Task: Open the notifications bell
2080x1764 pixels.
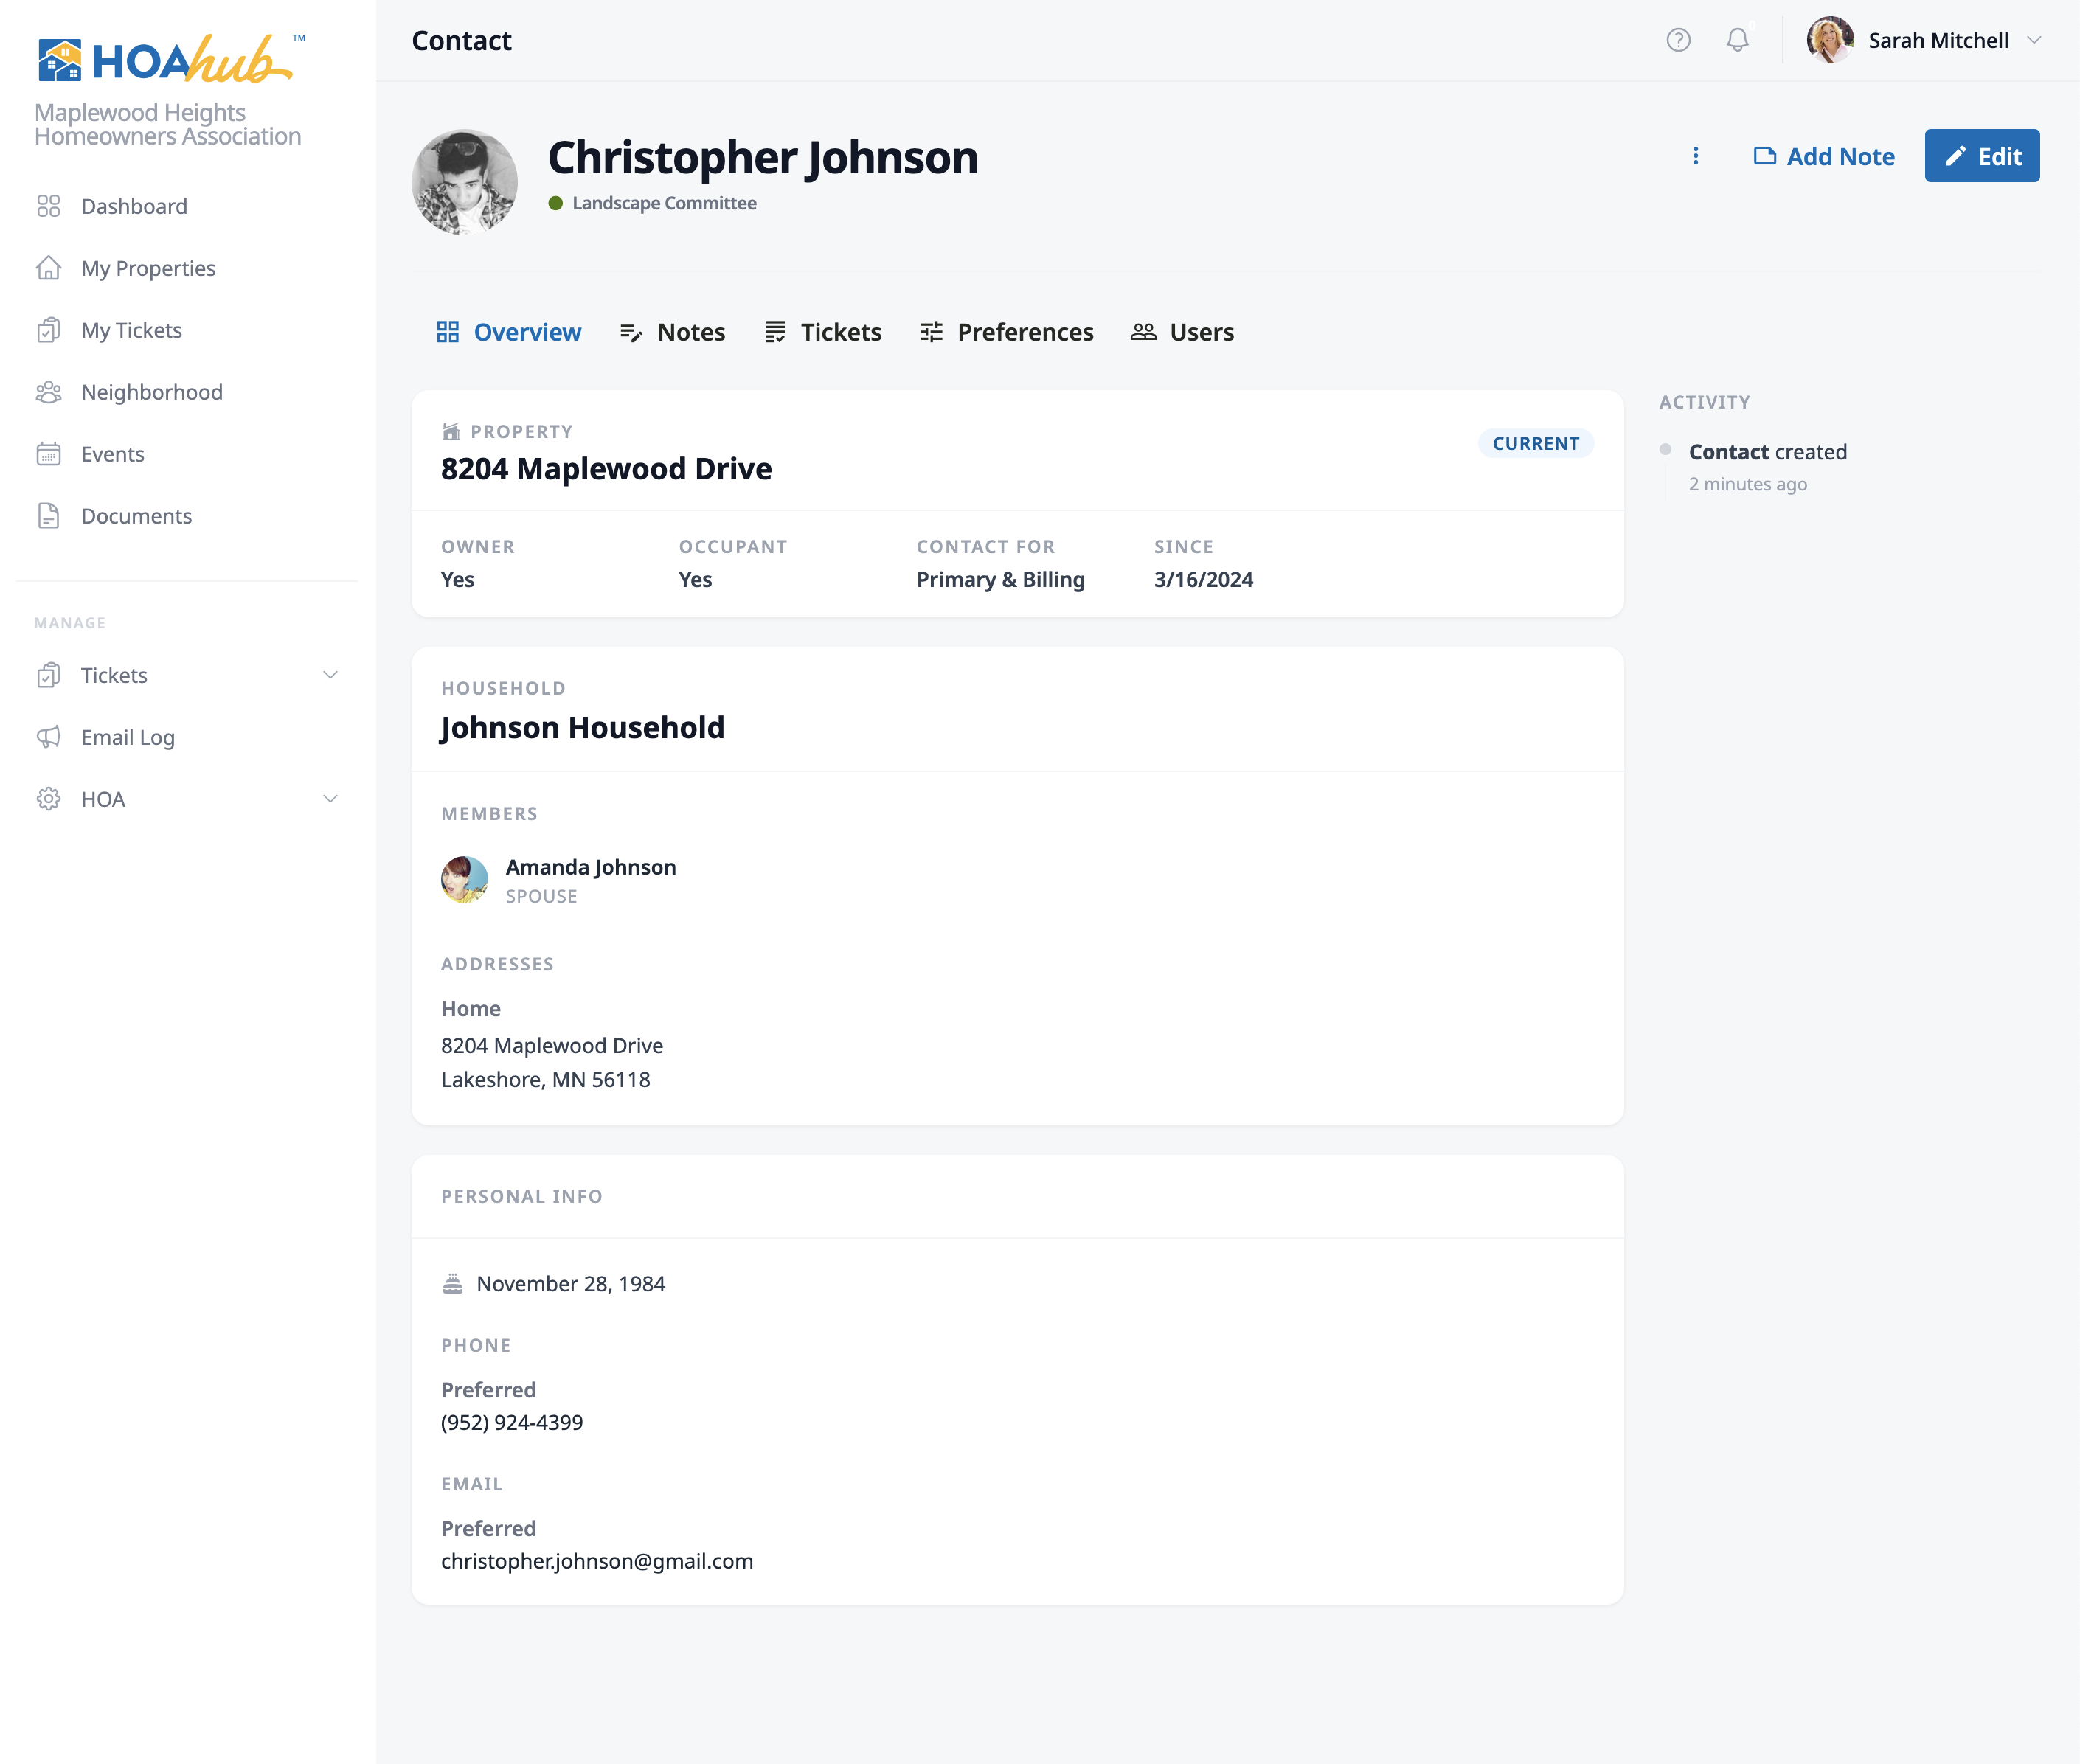Action: pos(1737,40)
